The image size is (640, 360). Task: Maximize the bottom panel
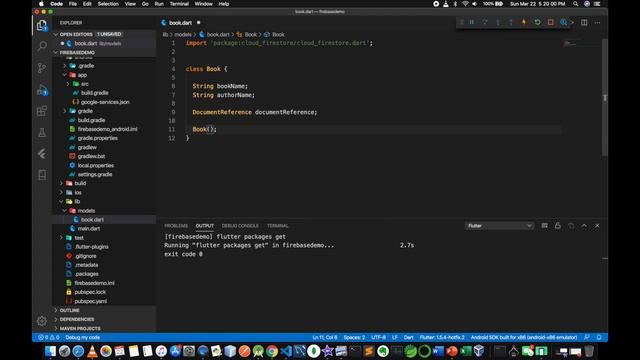[x=584, y=226]
